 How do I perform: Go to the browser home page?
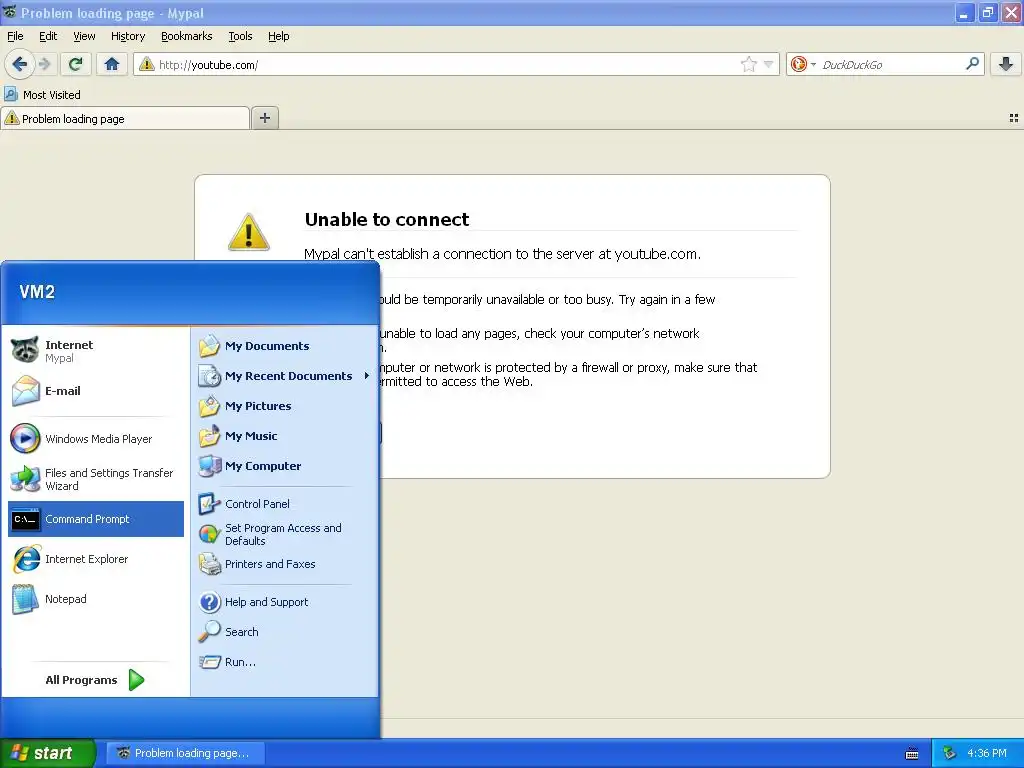coord(112,64)
